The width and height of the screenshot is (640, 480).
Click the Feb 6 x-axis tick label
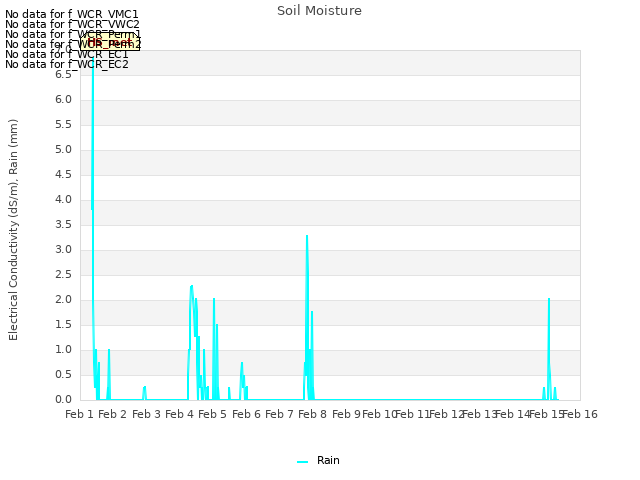click(x=246, y=414)
